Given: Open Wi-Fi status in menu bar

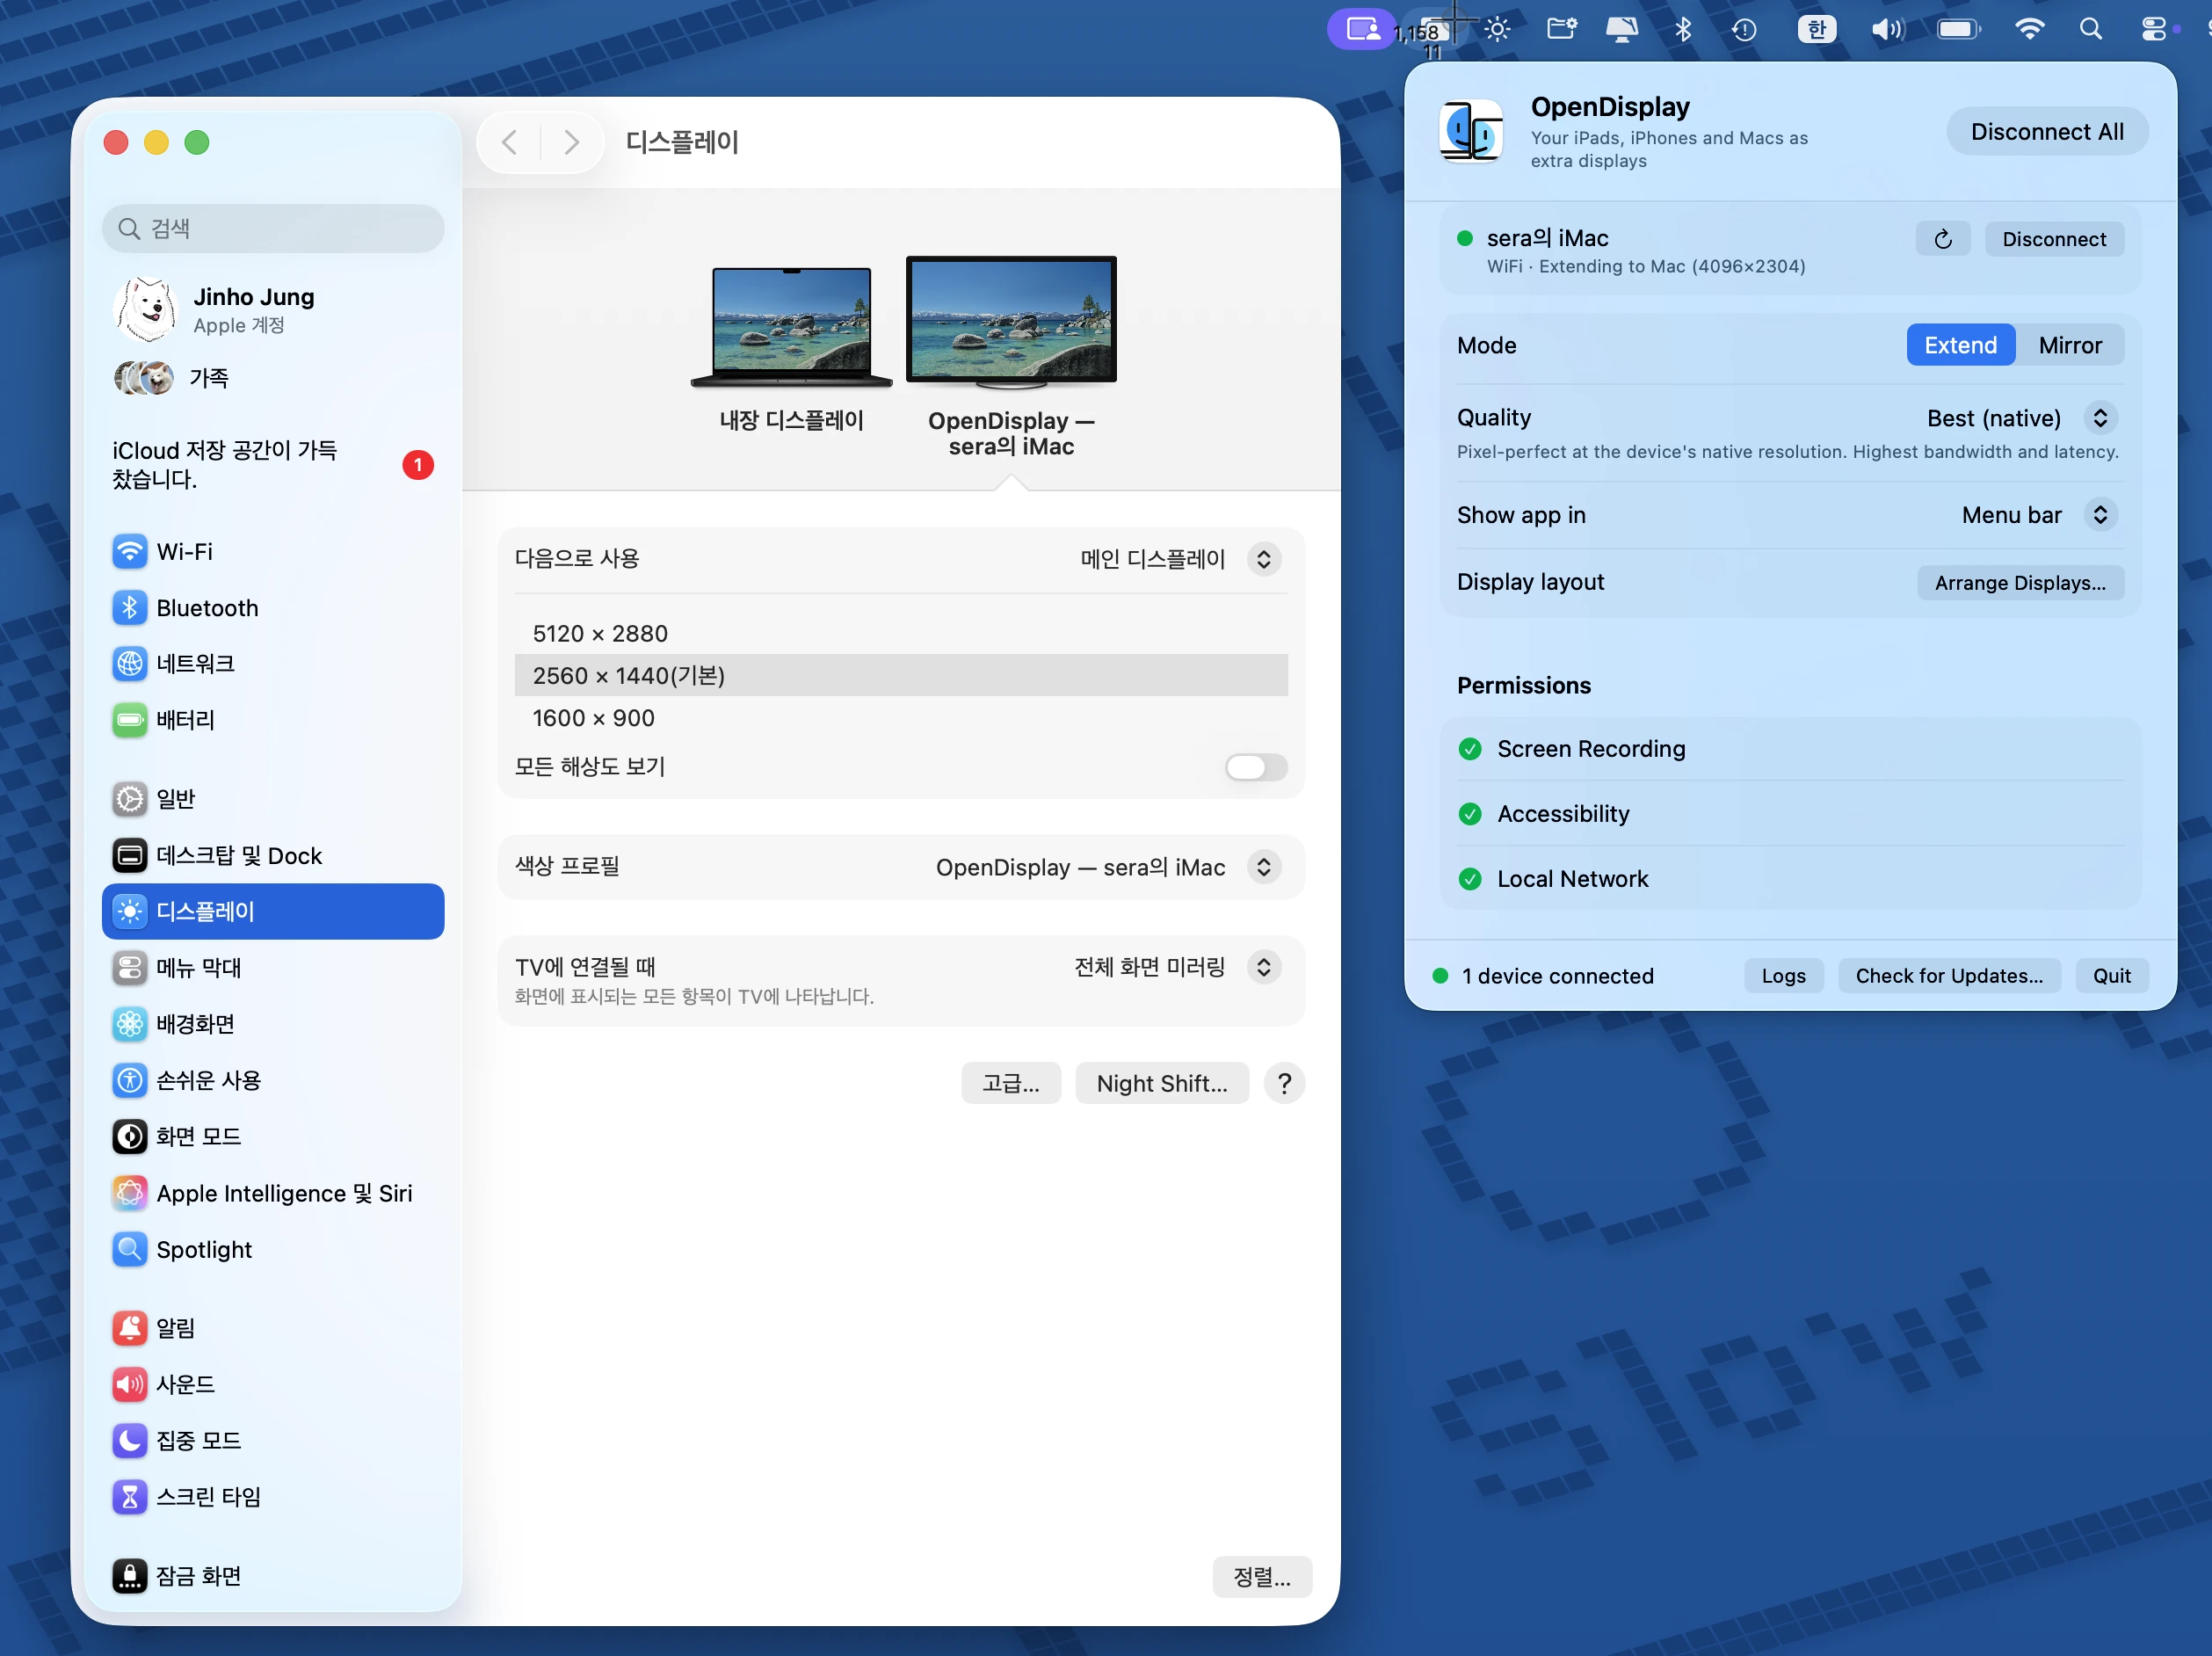Looking at the screenshot, I should pos(2029,29).
